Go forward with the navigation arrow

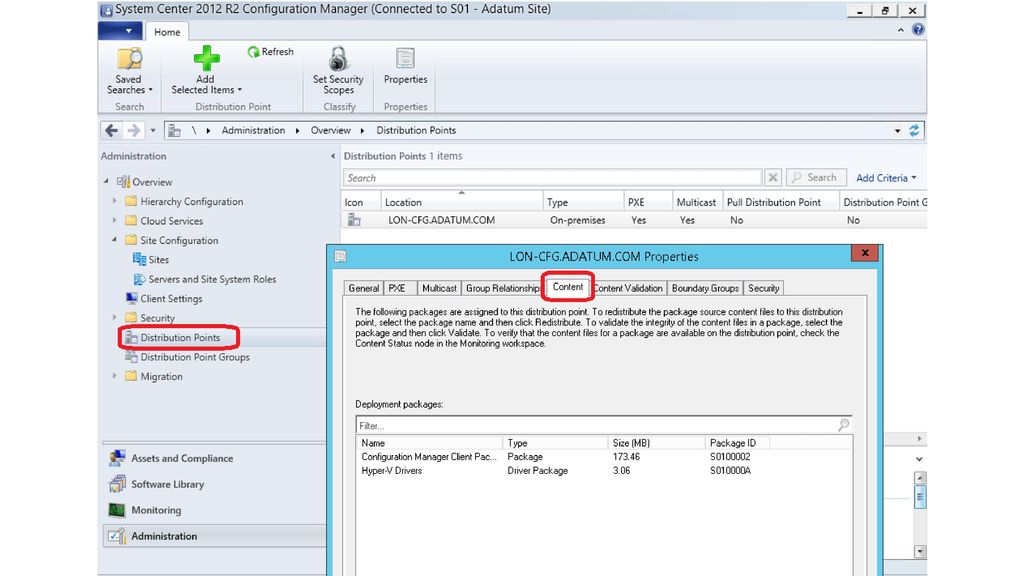coord(134,131)
